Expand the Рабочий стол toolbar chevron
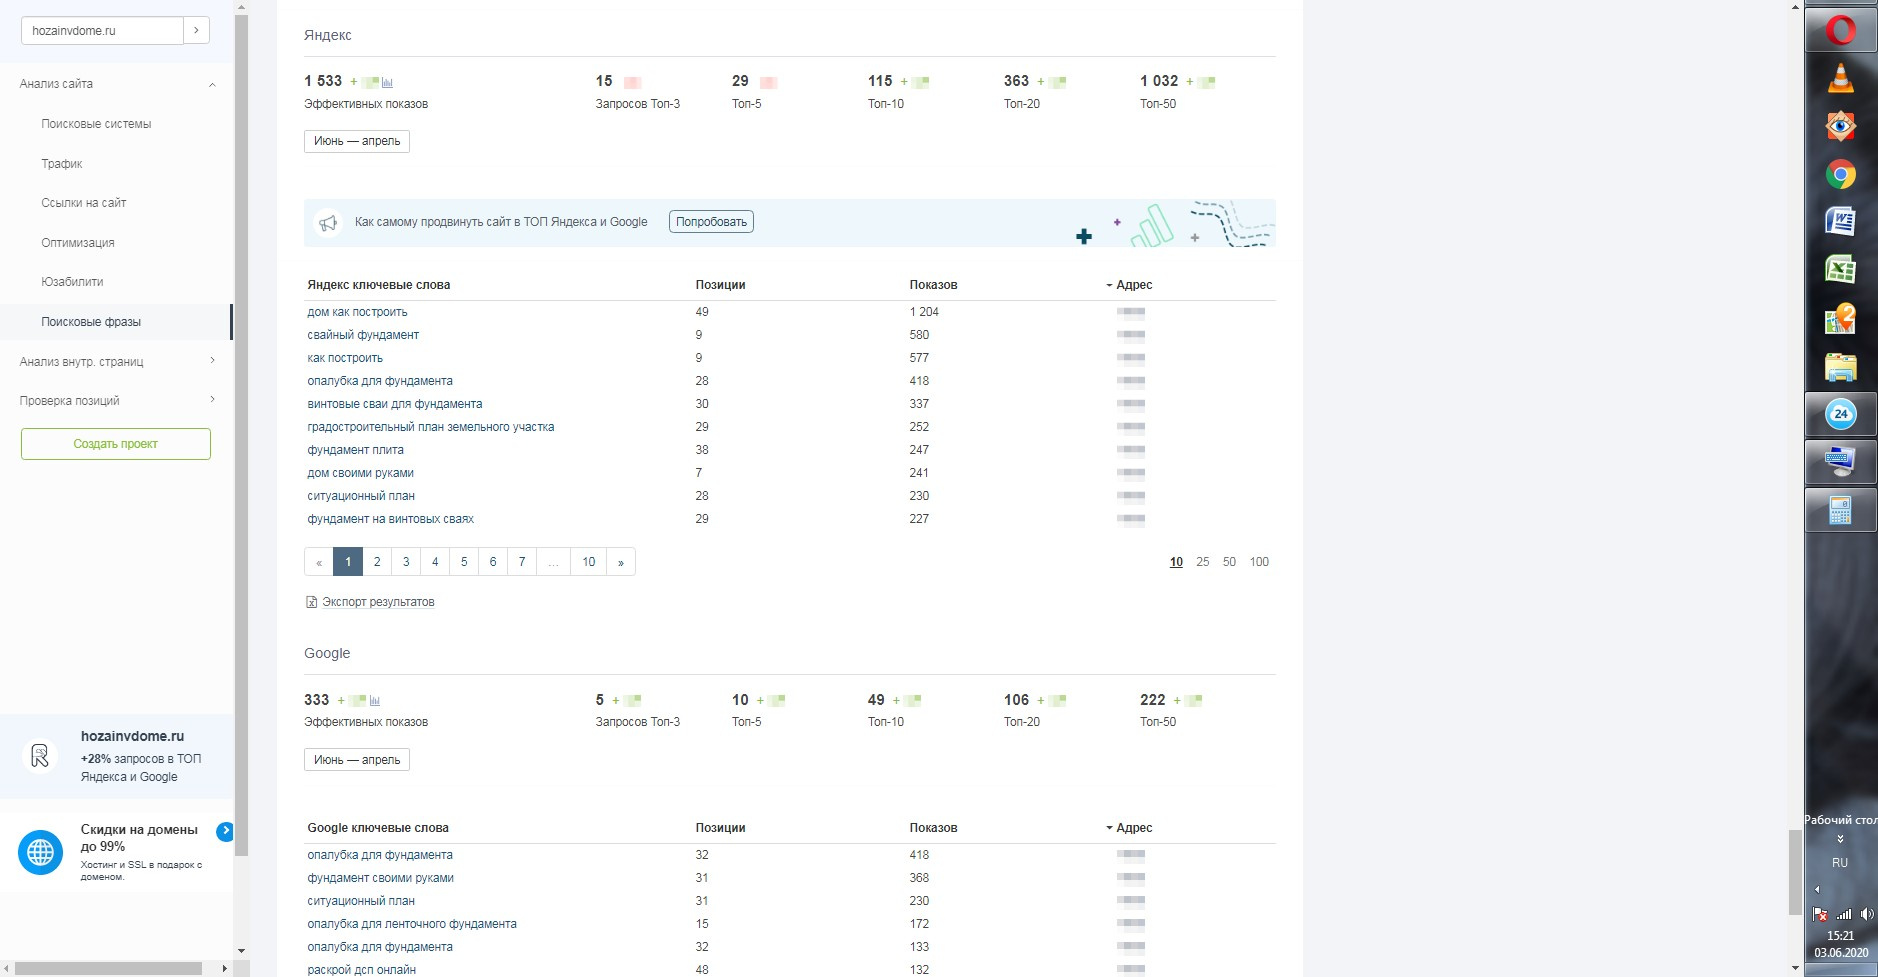 click(x=1840, y=839)
